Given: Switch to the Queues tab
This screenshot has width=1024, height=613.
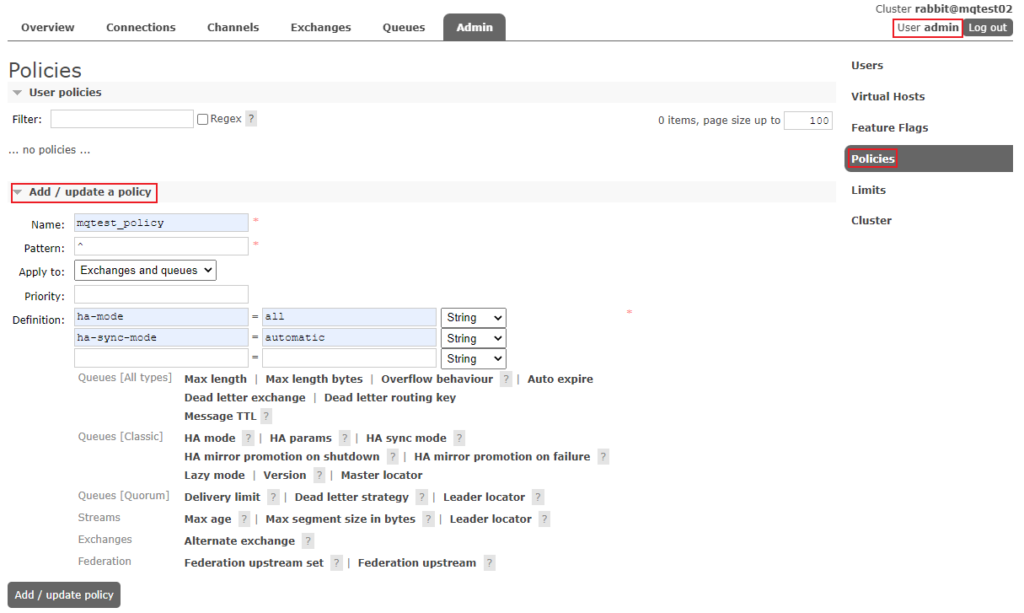Looking at the screenshot, I should pos(403,27).
